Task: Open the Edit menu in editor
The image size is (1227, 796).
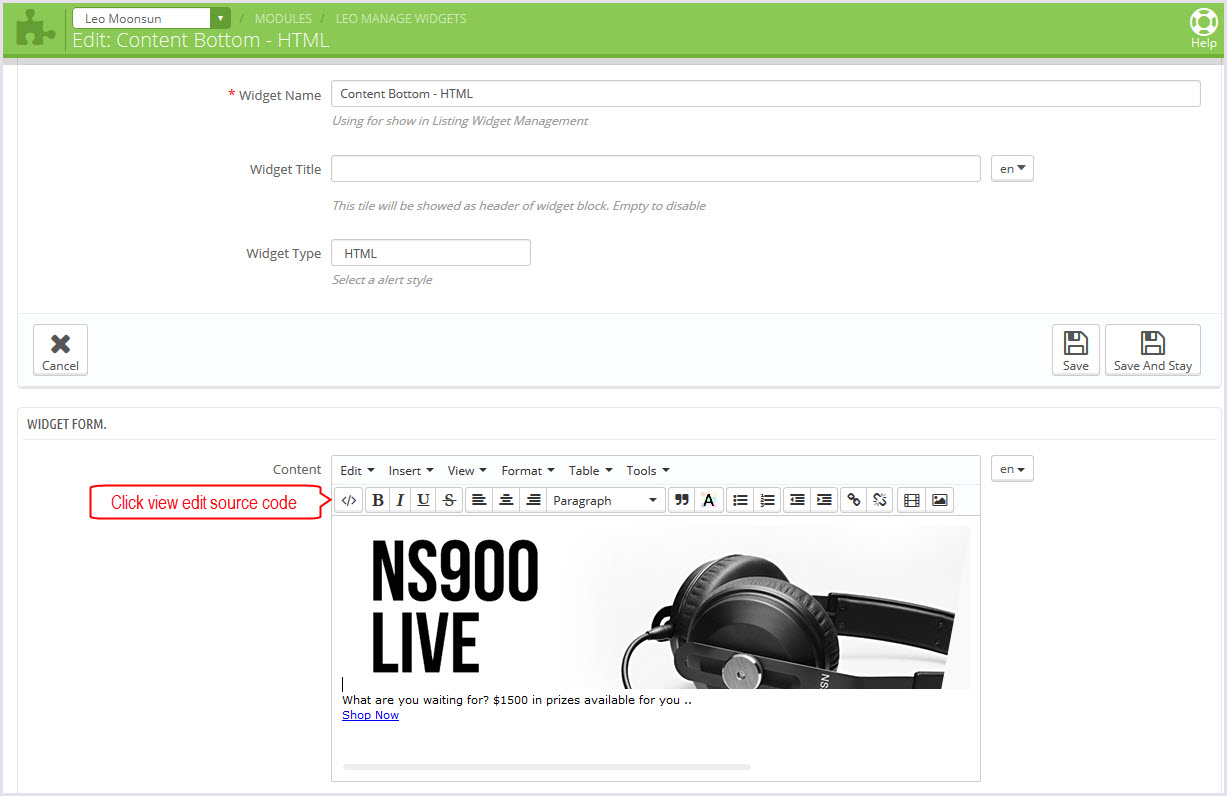Action: click(x=357, y=470)
